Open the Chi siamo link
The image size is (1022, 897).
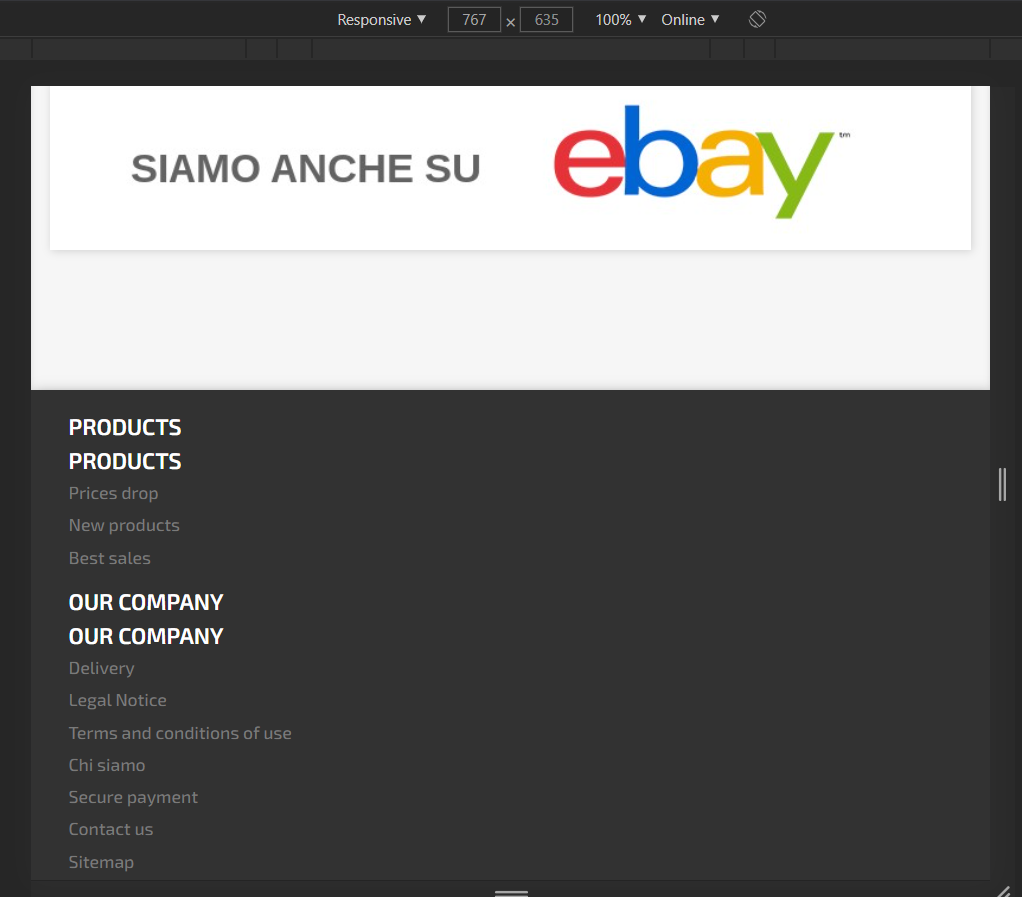tap(107, 765)
